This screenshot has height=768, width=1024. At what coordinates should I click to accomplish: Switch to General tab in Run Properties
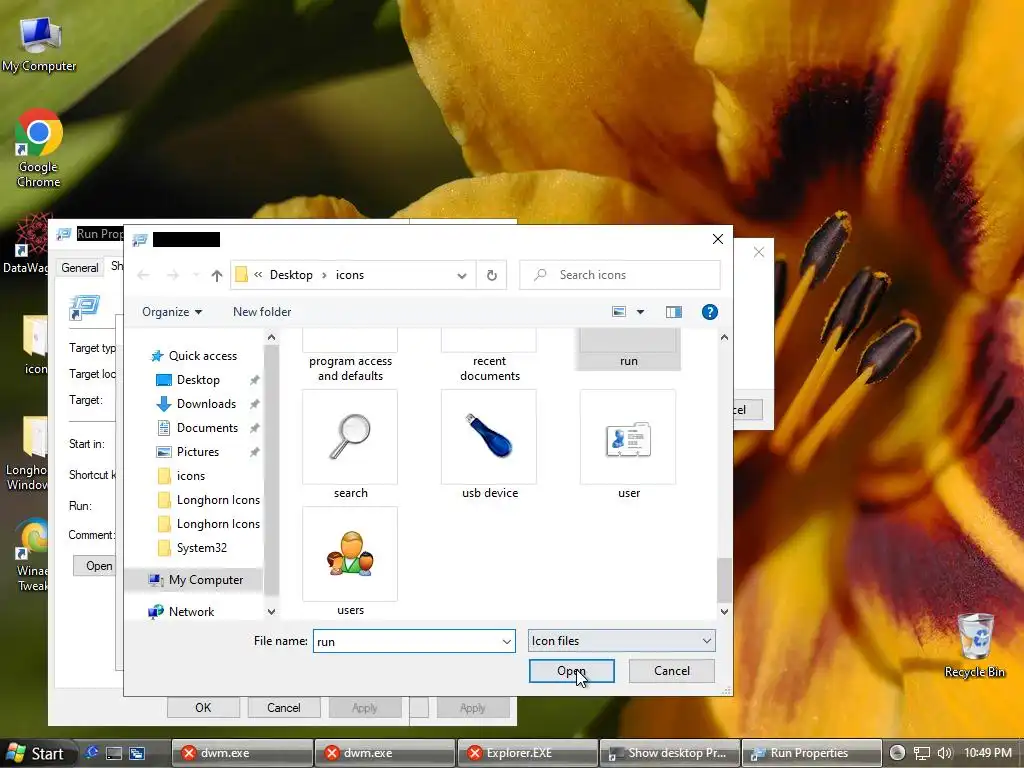(80, 268)
